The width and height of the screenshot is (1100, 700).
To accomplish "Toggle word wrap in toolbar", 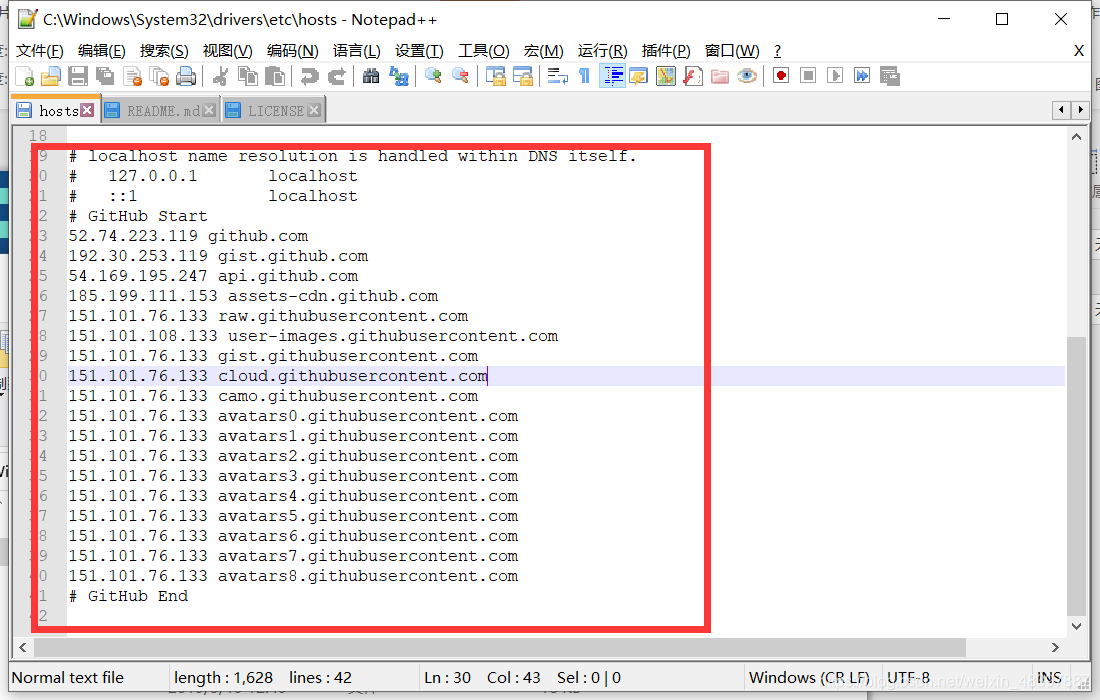I will [557, 76].
